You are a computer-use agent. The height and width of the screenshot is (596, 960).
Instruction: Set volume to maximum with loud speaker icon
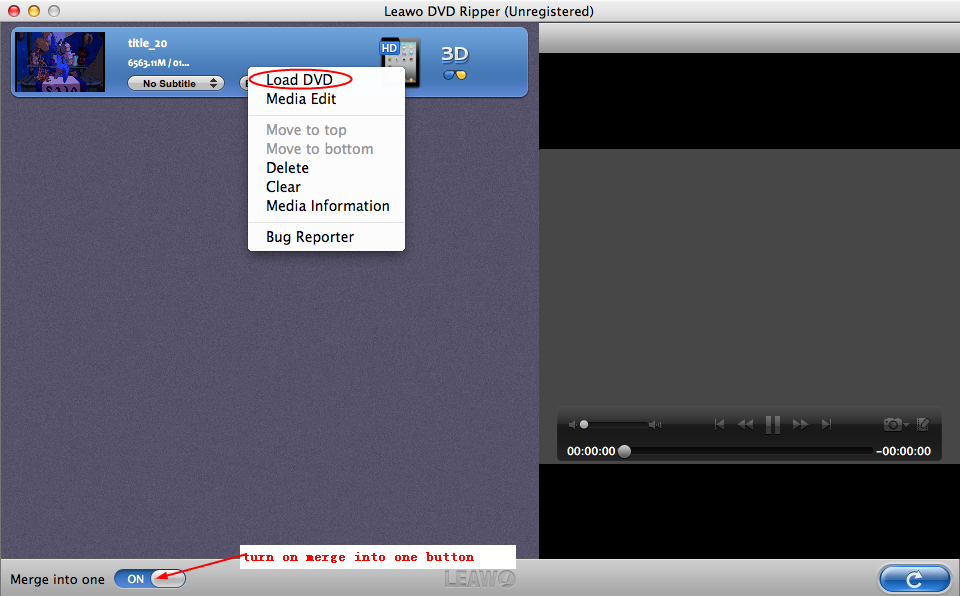(655, 424)
